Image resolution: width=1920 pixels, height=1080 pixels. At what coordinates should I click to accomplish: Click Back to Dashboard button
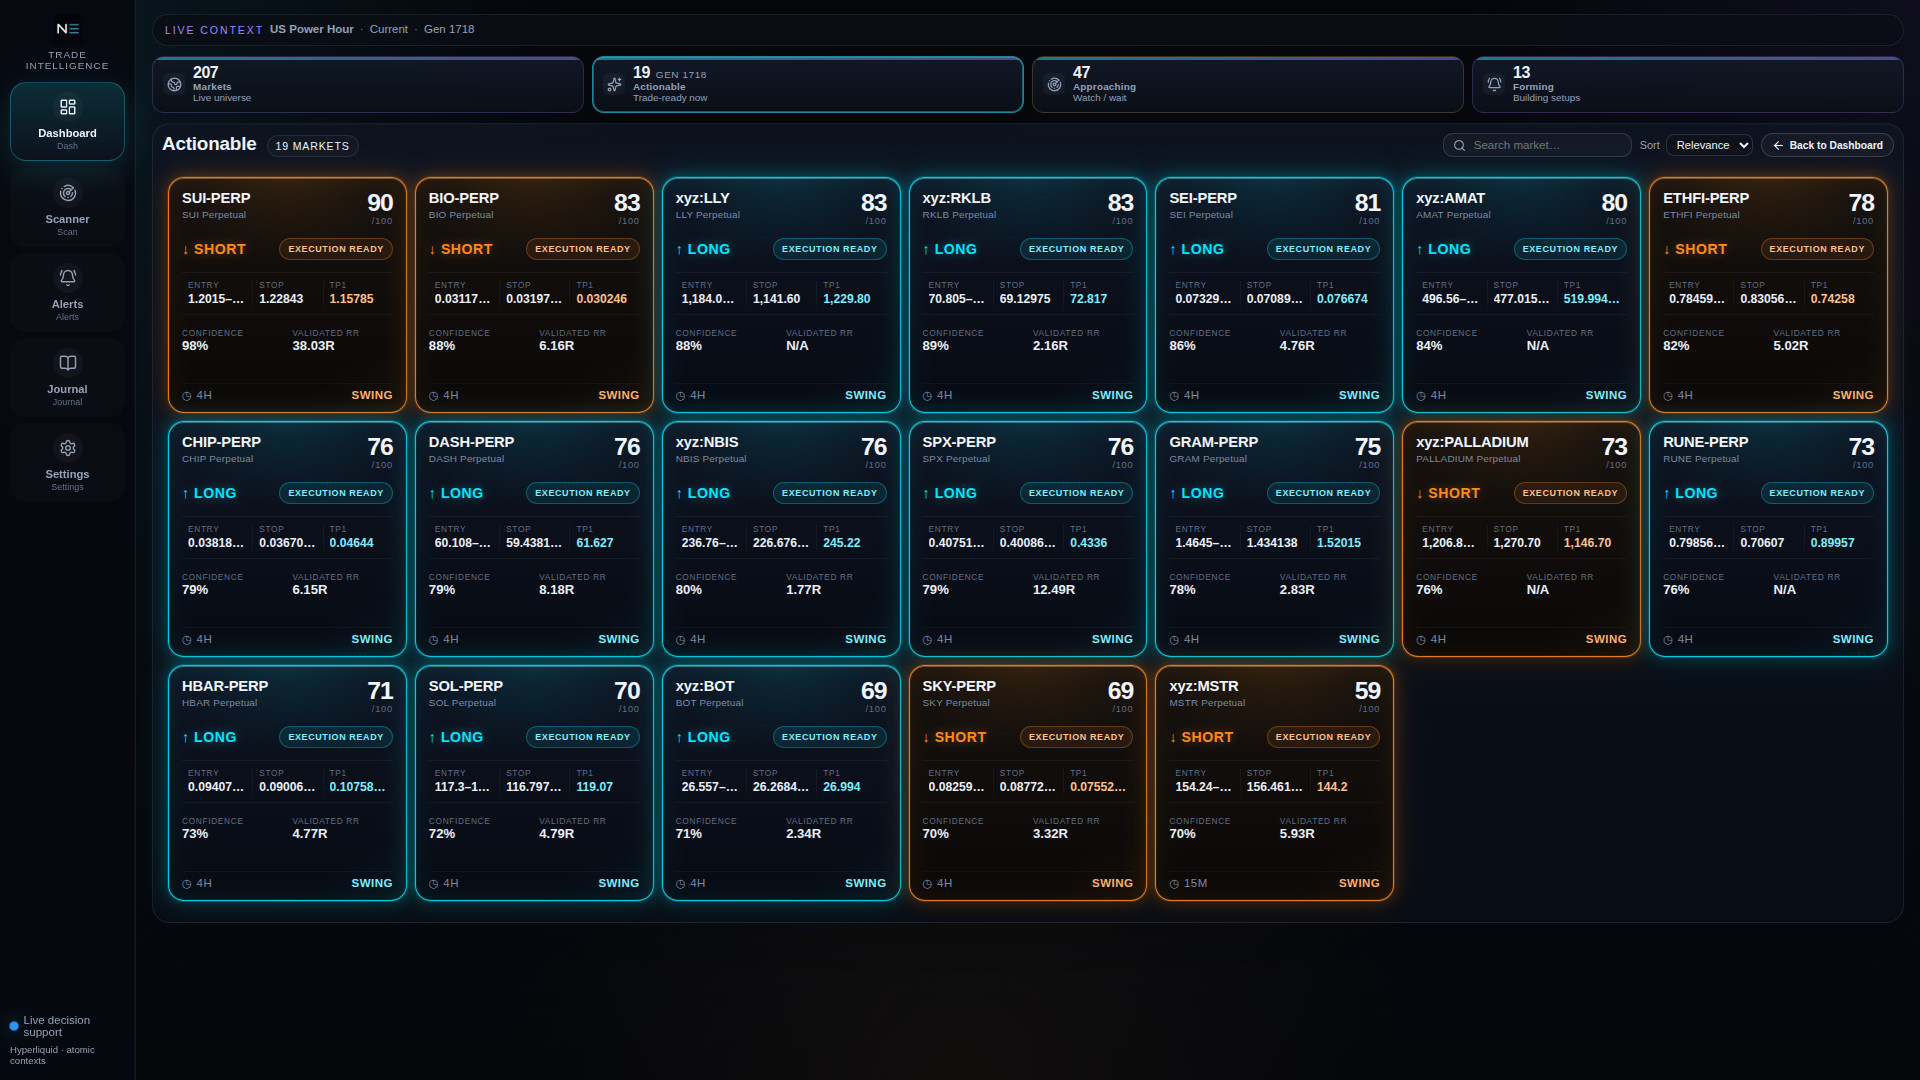pos(1827,145)
